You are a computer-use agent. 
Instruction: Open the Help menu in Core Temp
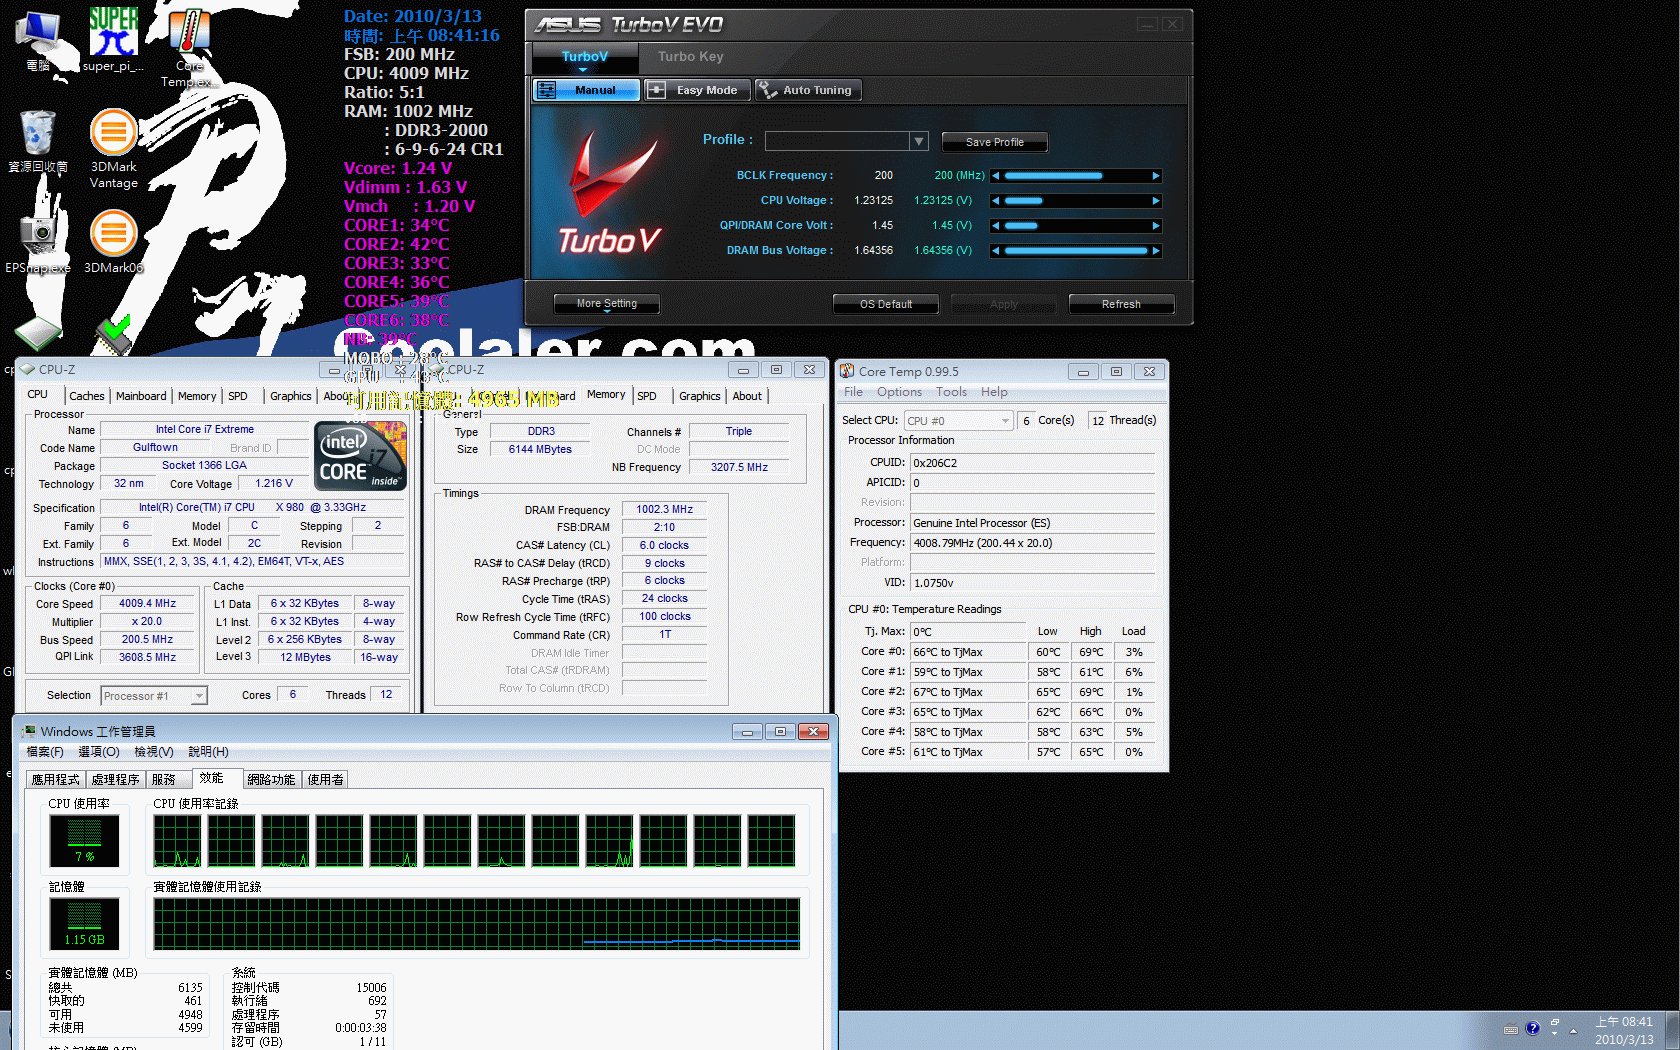(x=994, y=392)
